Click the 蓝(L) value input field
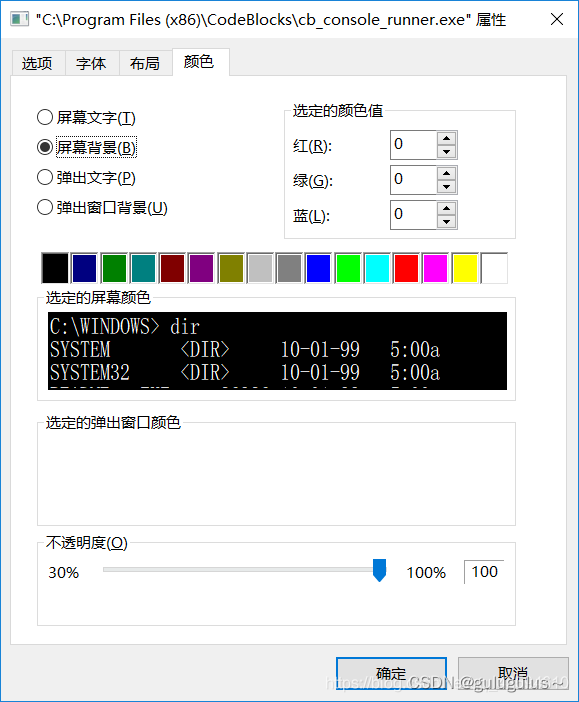The width and height of the screenshot is (579, 702). pos(413,214)
